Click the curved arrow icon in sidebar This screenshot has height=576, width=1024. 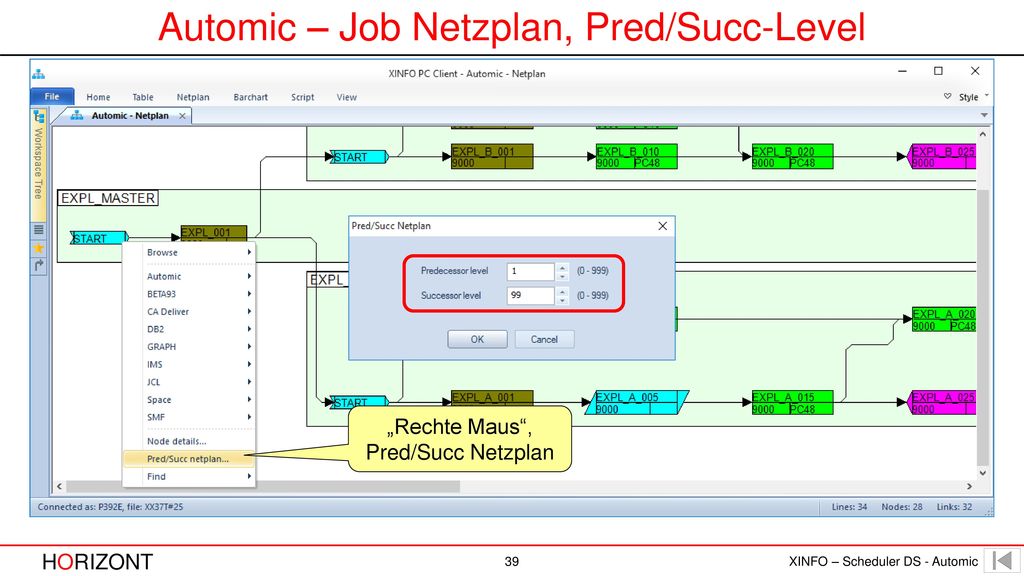click(x=39, y=265)
